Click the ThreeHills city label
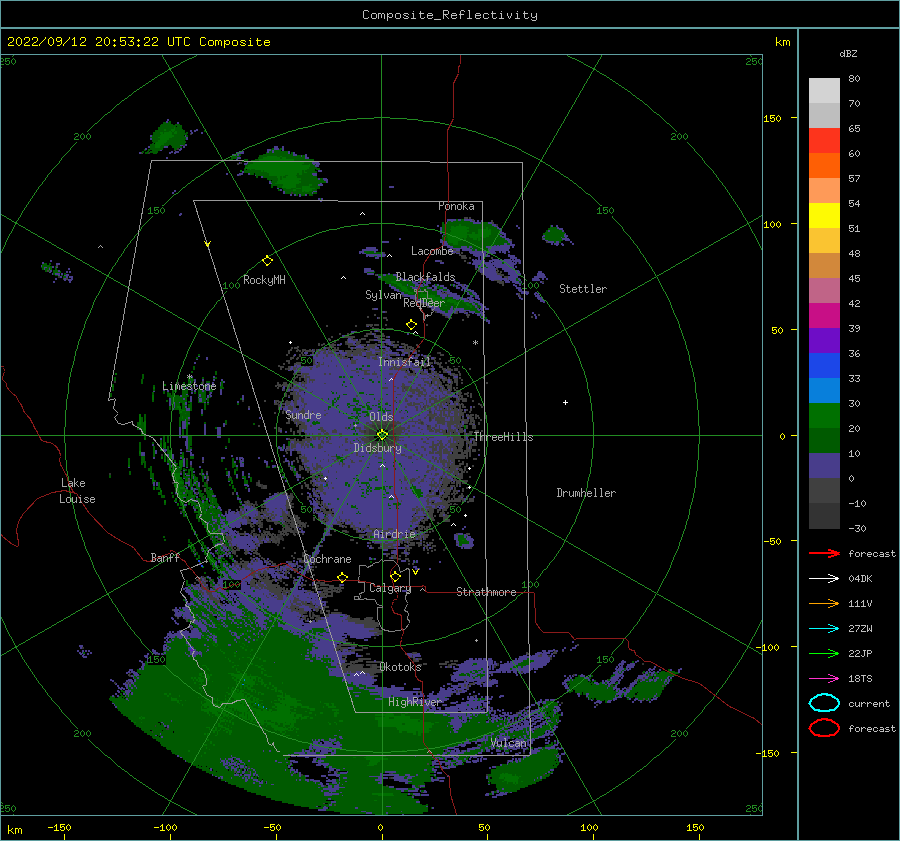Image resolution: width=900 pixels, height=841 pixels. click(x=503, y=437)
